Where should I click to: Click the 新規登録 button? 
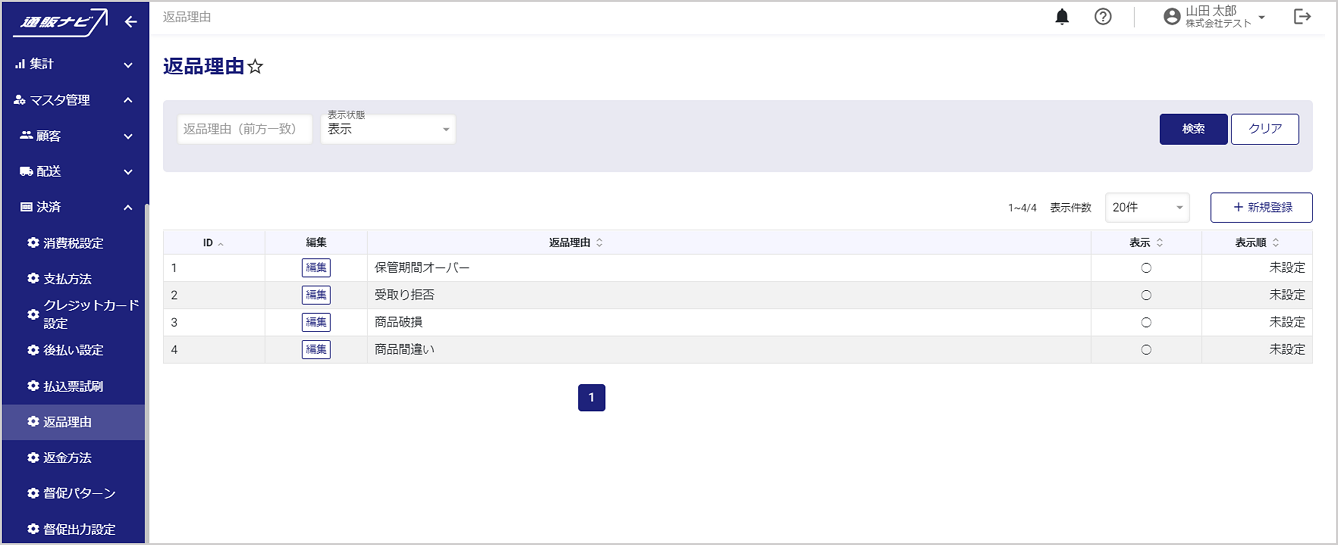click(x=1261, y=207)
